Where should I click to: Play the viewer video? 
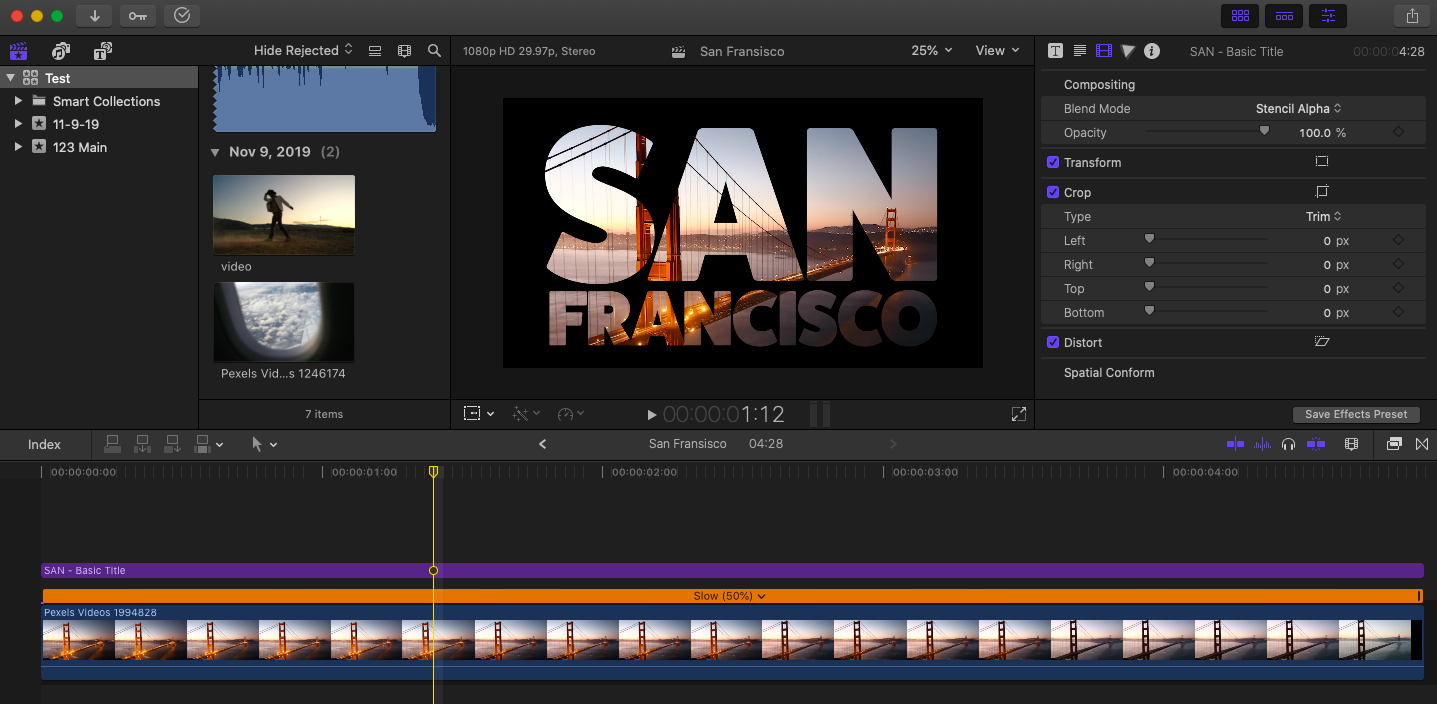pos(652,414)
